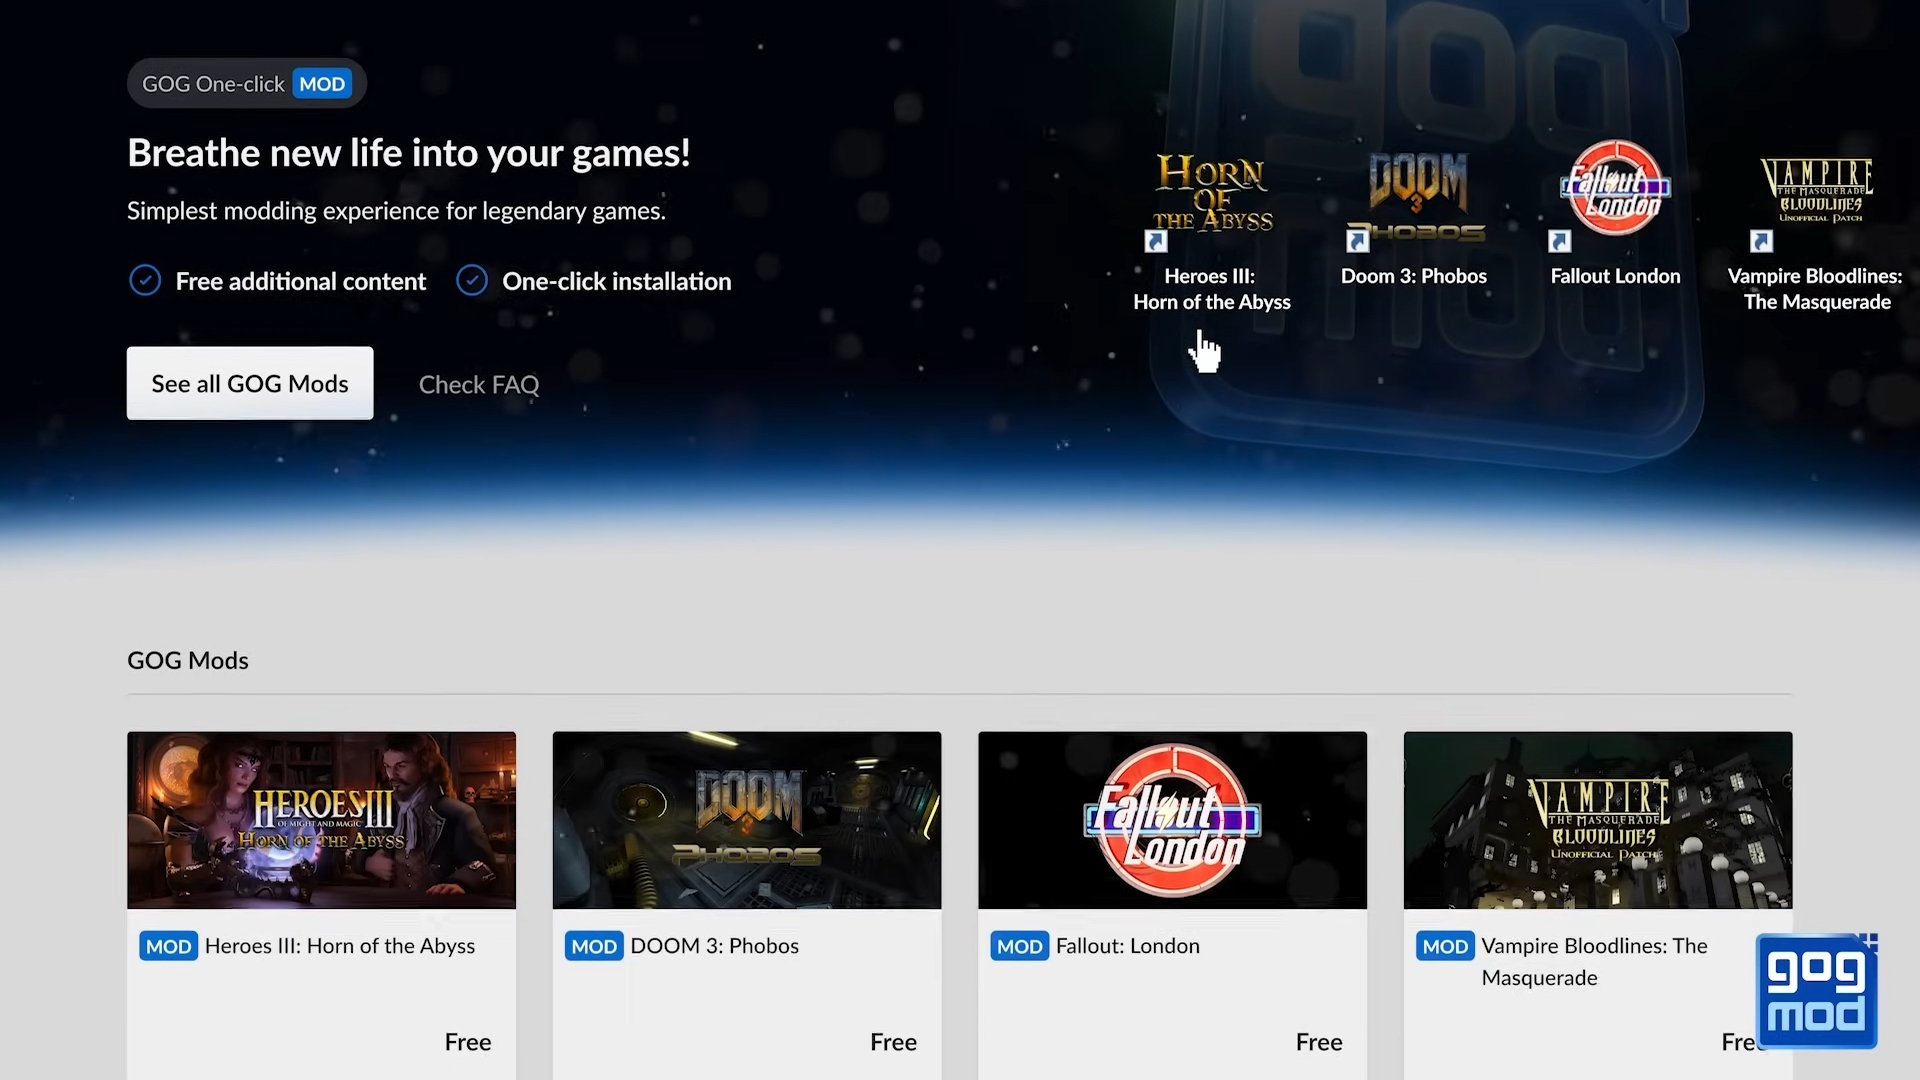Open the Vampire Bloodlines card thumbnail
1920x1080 pixels.
(1598, 820)
